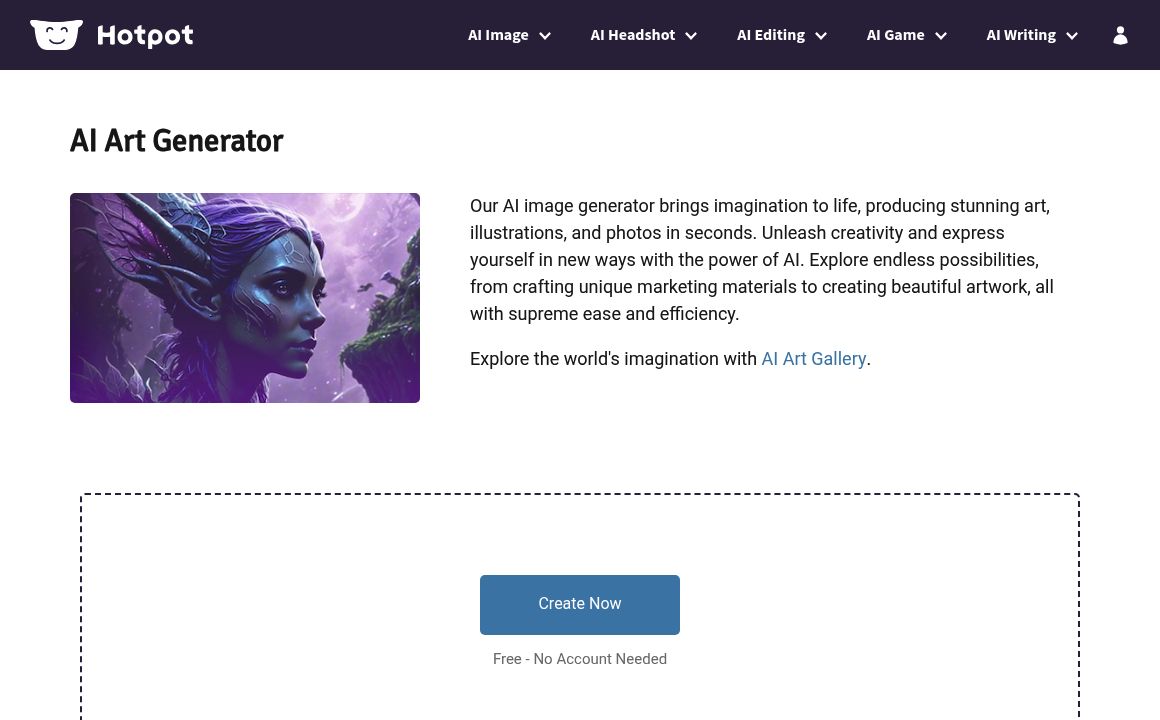1160x720 pixels.
Task: Expand the AI Game dropdown
Action: 906,35
